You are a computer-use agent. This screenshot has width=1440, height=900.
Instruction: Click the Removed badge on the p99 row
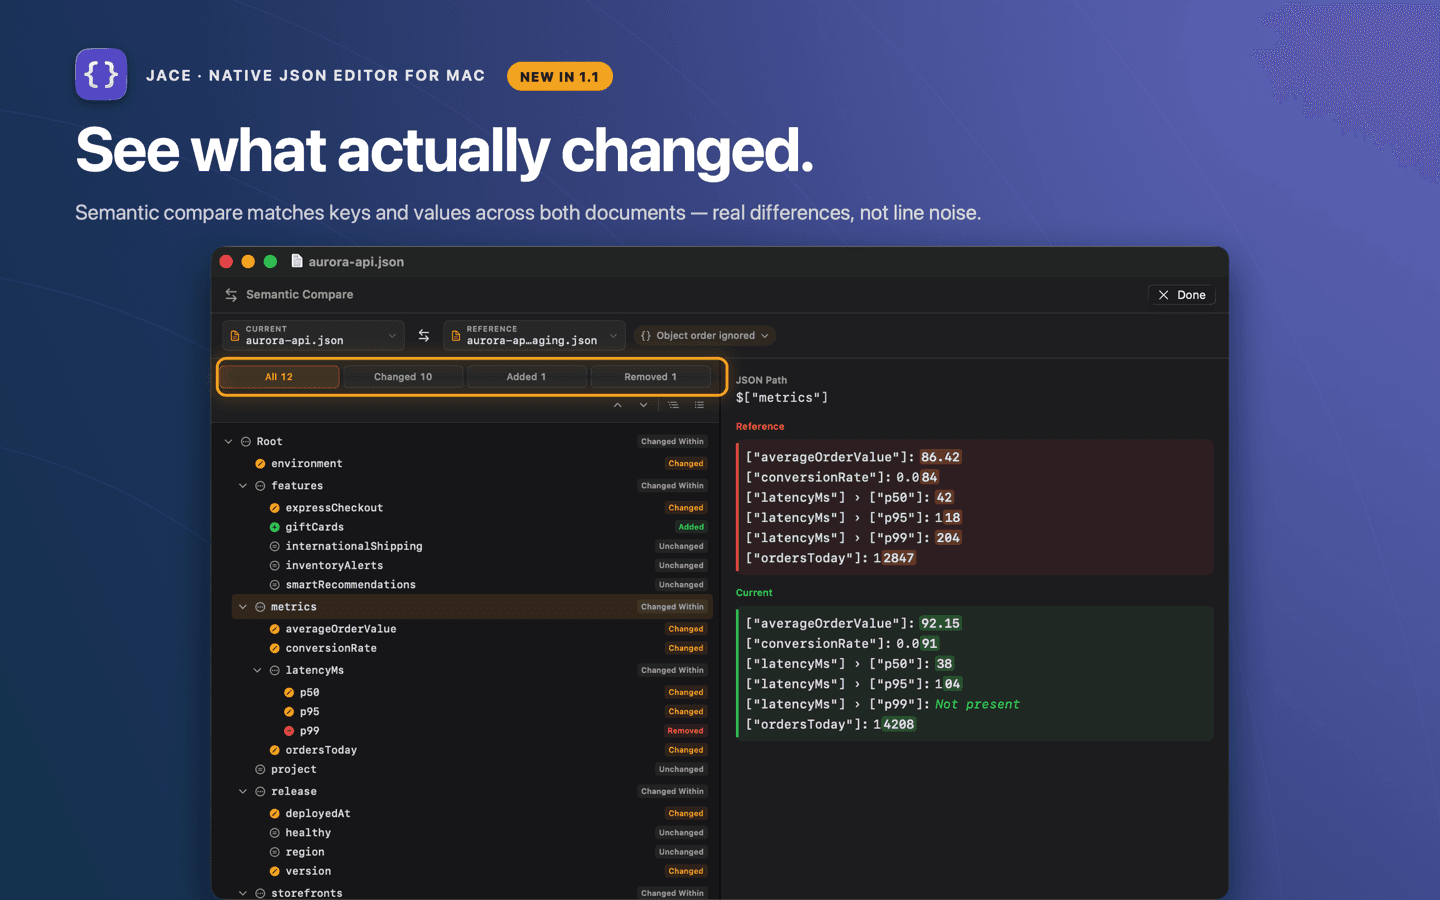coord(685,731)
